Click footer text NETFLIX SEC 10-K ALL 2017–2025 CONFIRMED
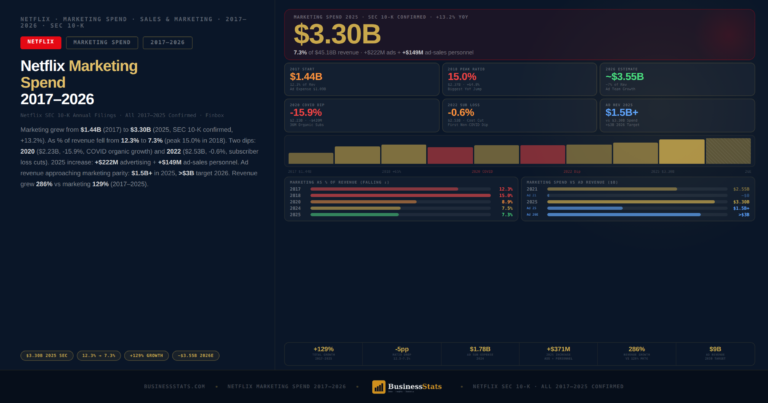The width and height of the screenshot is (768, 403). click(x=548, y=386)
